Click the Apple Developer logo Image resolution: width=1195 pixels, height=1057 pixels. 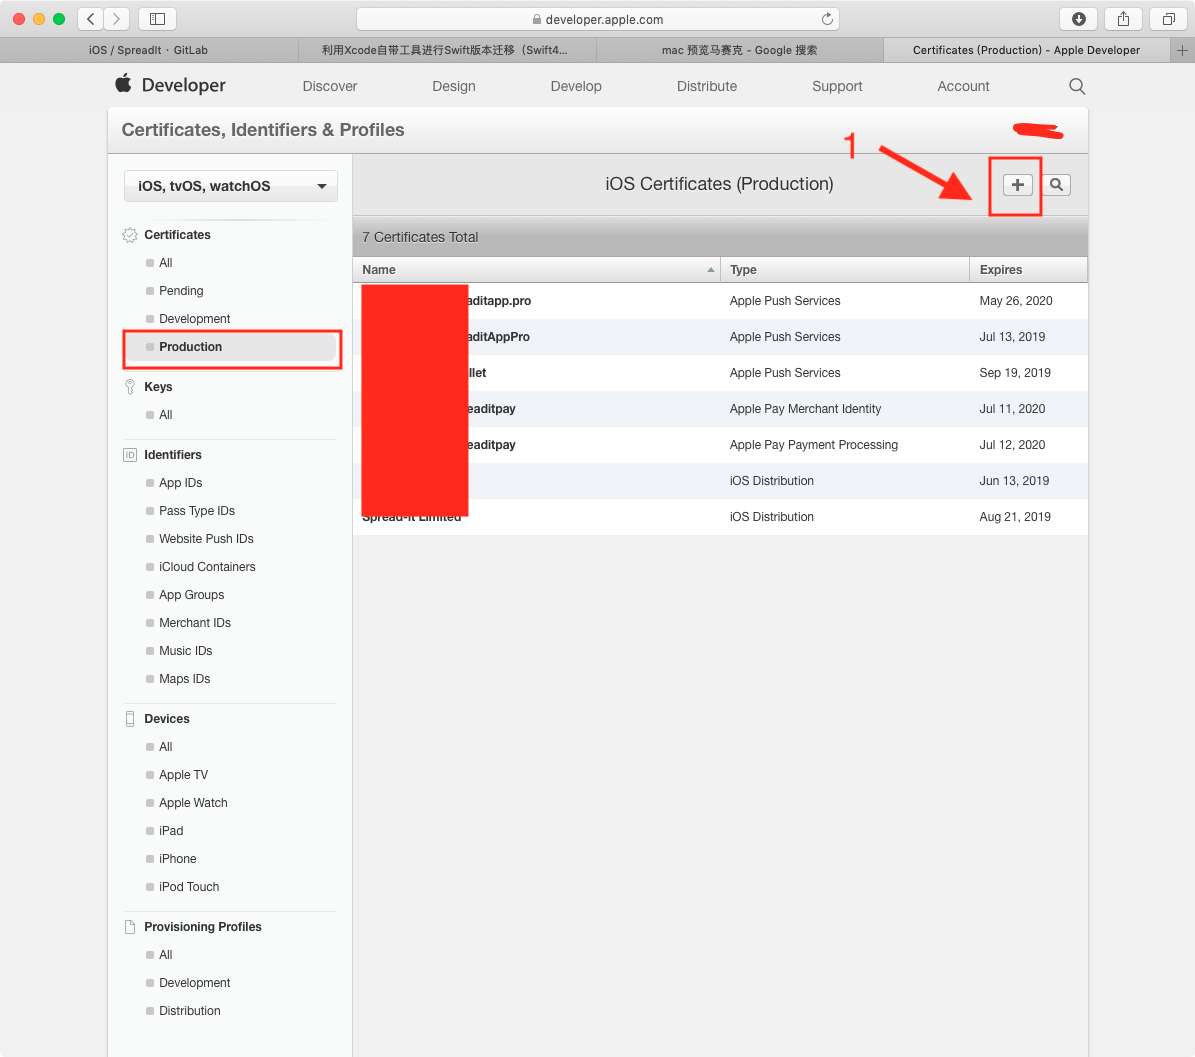pos(170,86)
